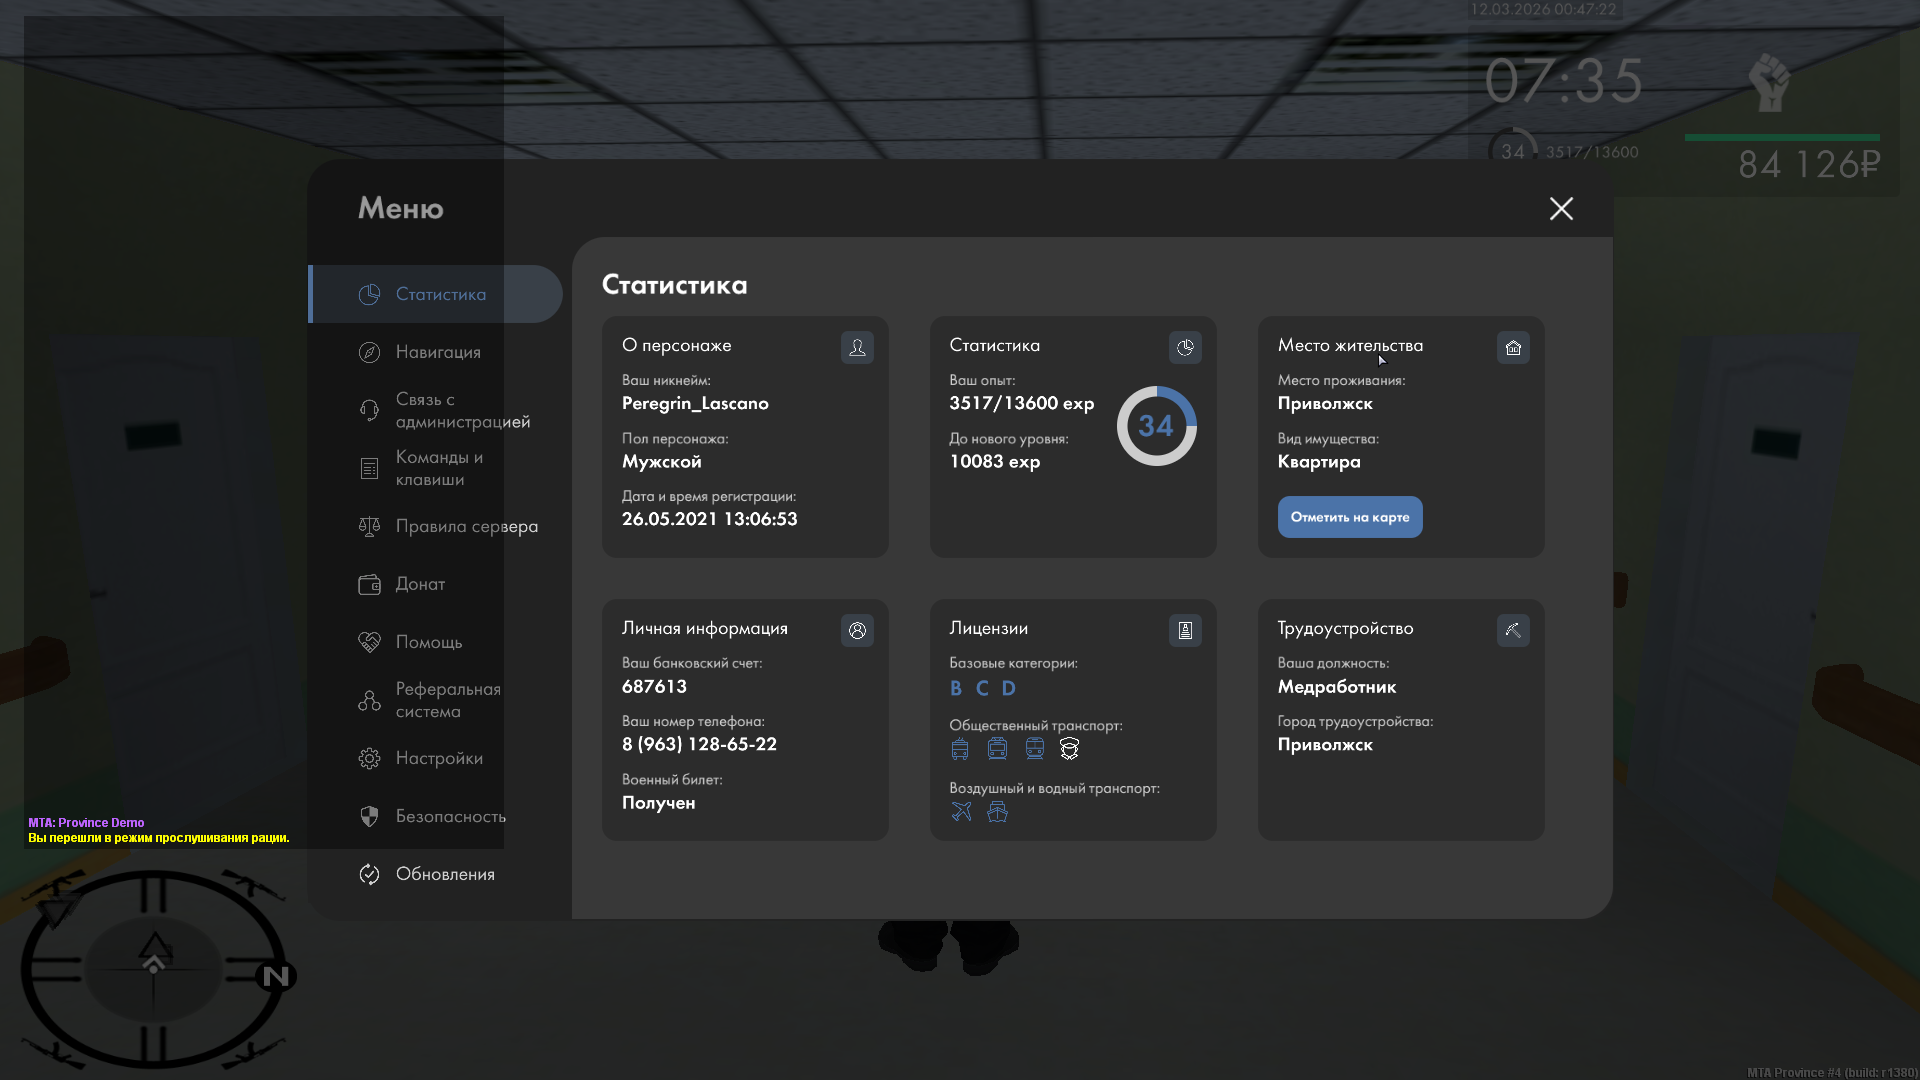Click the pie chart icon in Статистика card

click(1185, 347)
